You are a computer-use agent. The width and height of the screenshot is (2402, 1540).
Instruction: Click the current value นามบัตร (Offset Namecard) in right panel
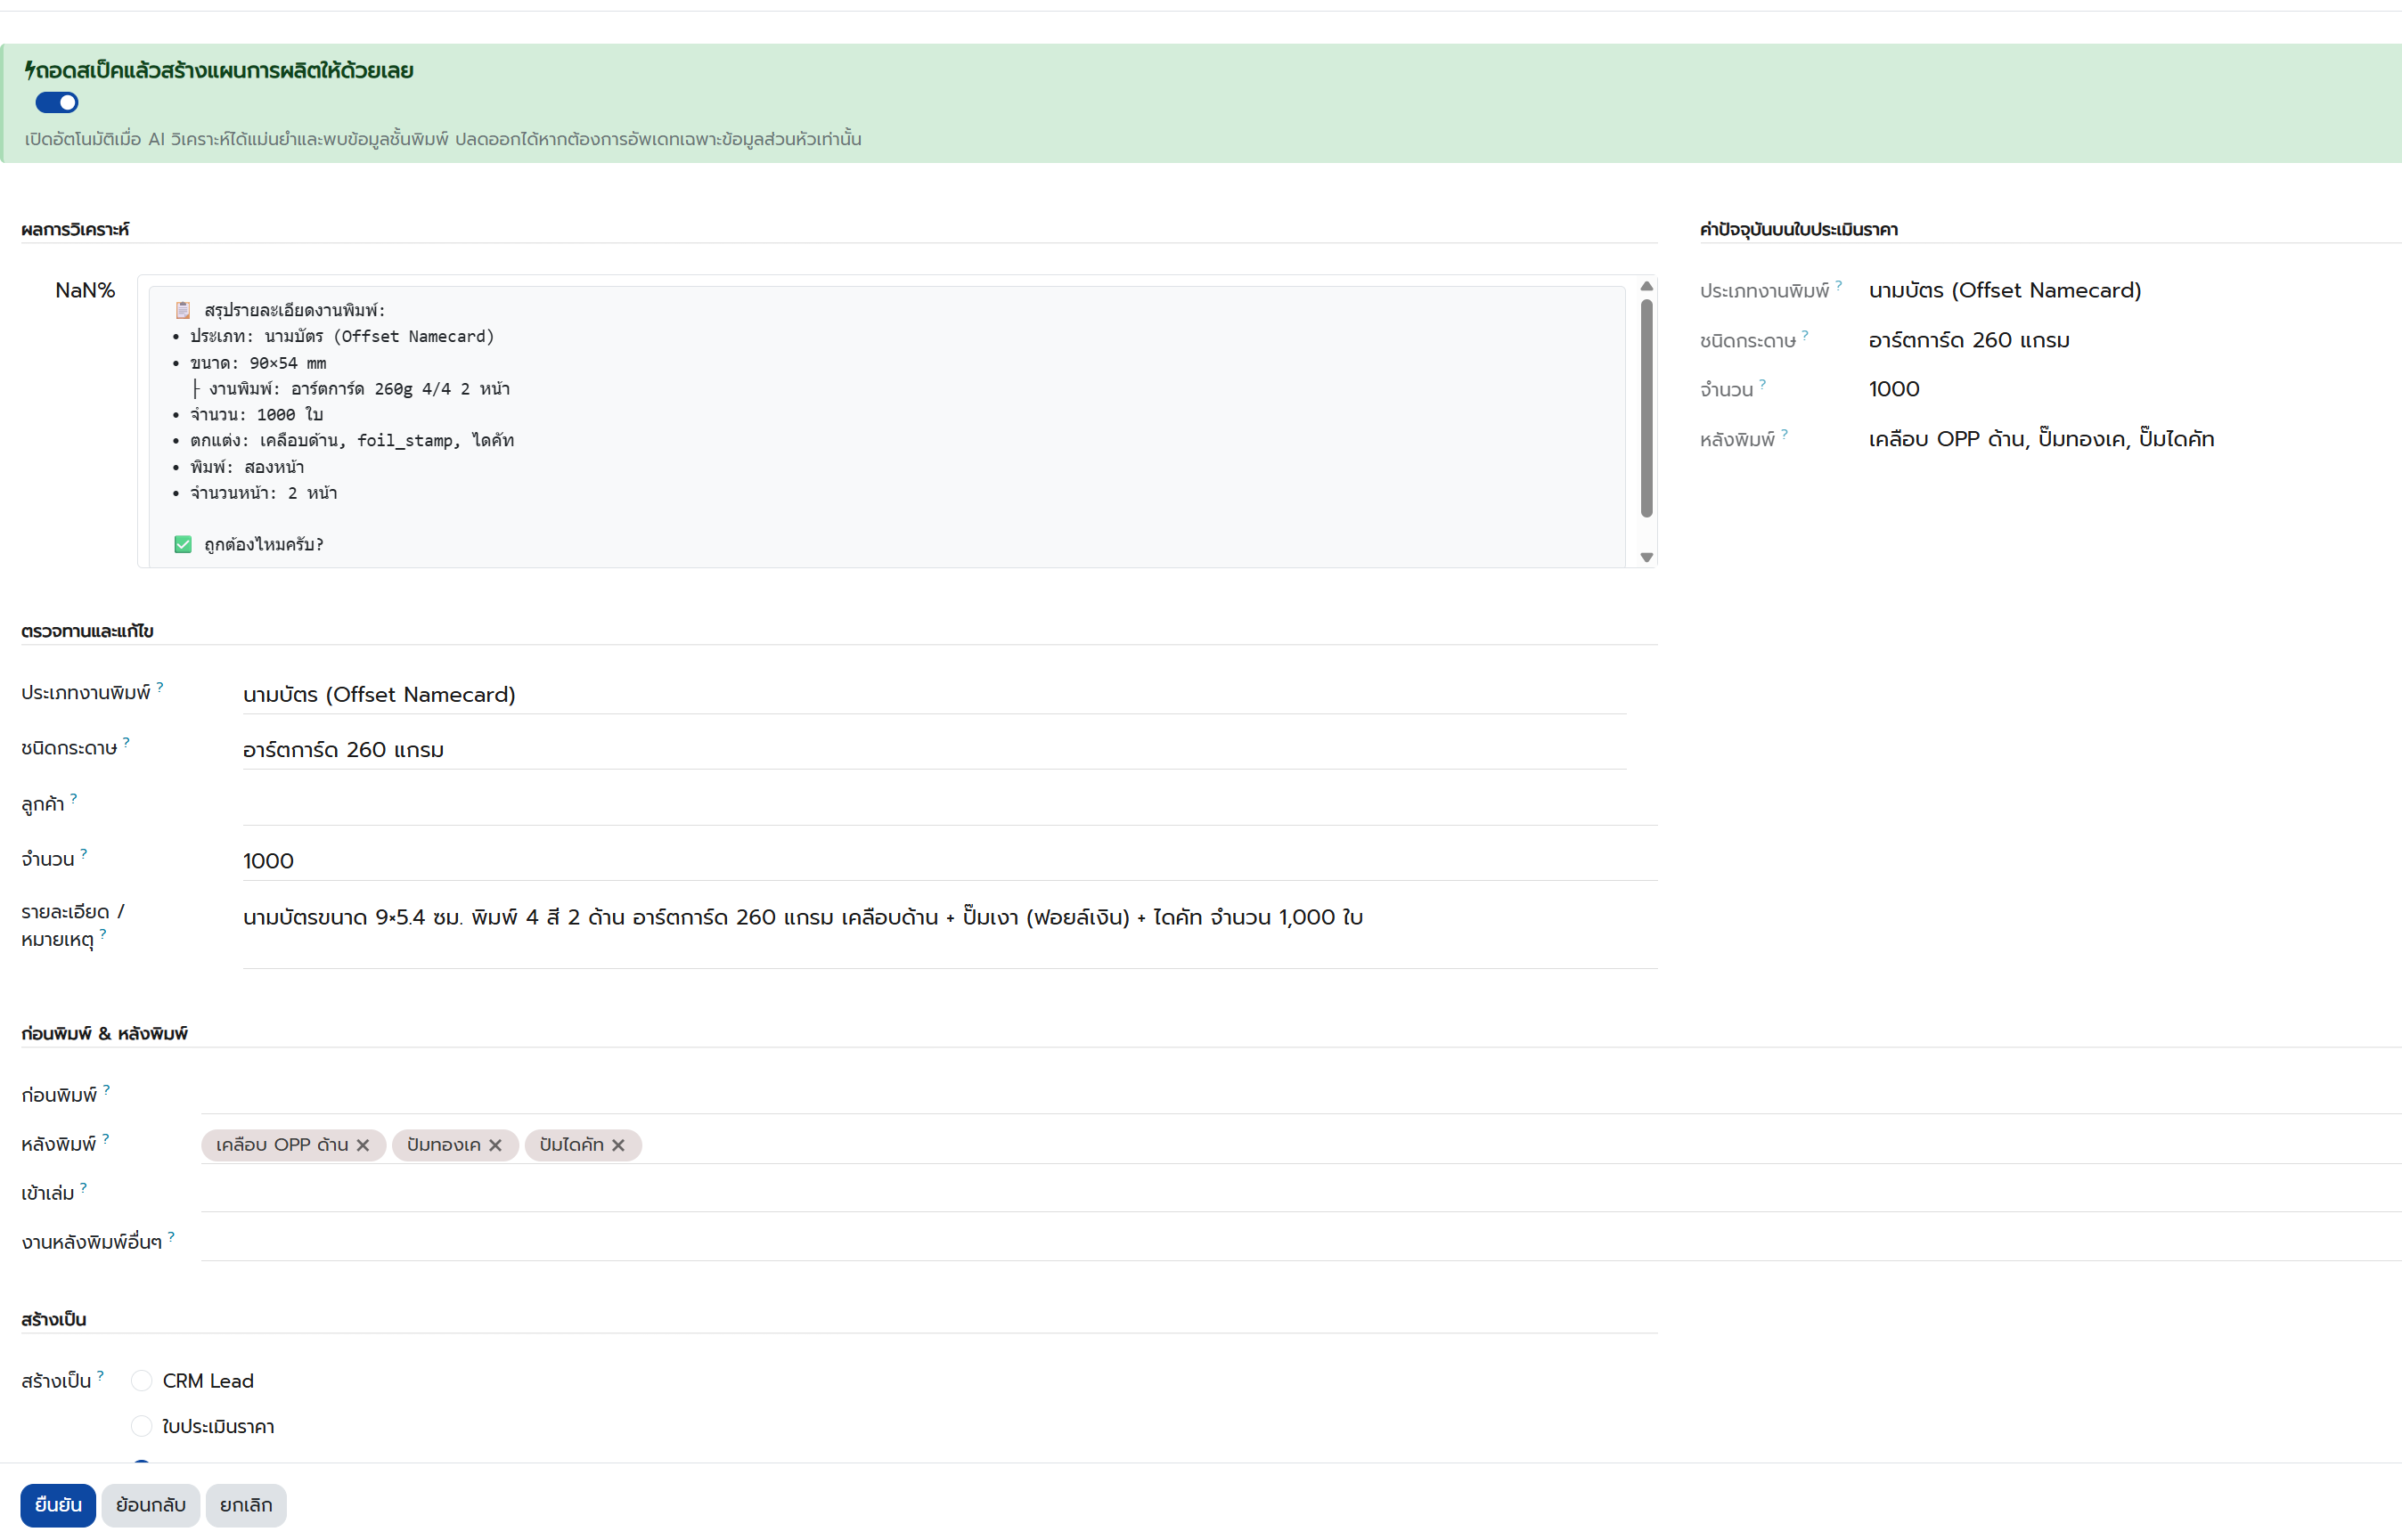click(2005, 290)
